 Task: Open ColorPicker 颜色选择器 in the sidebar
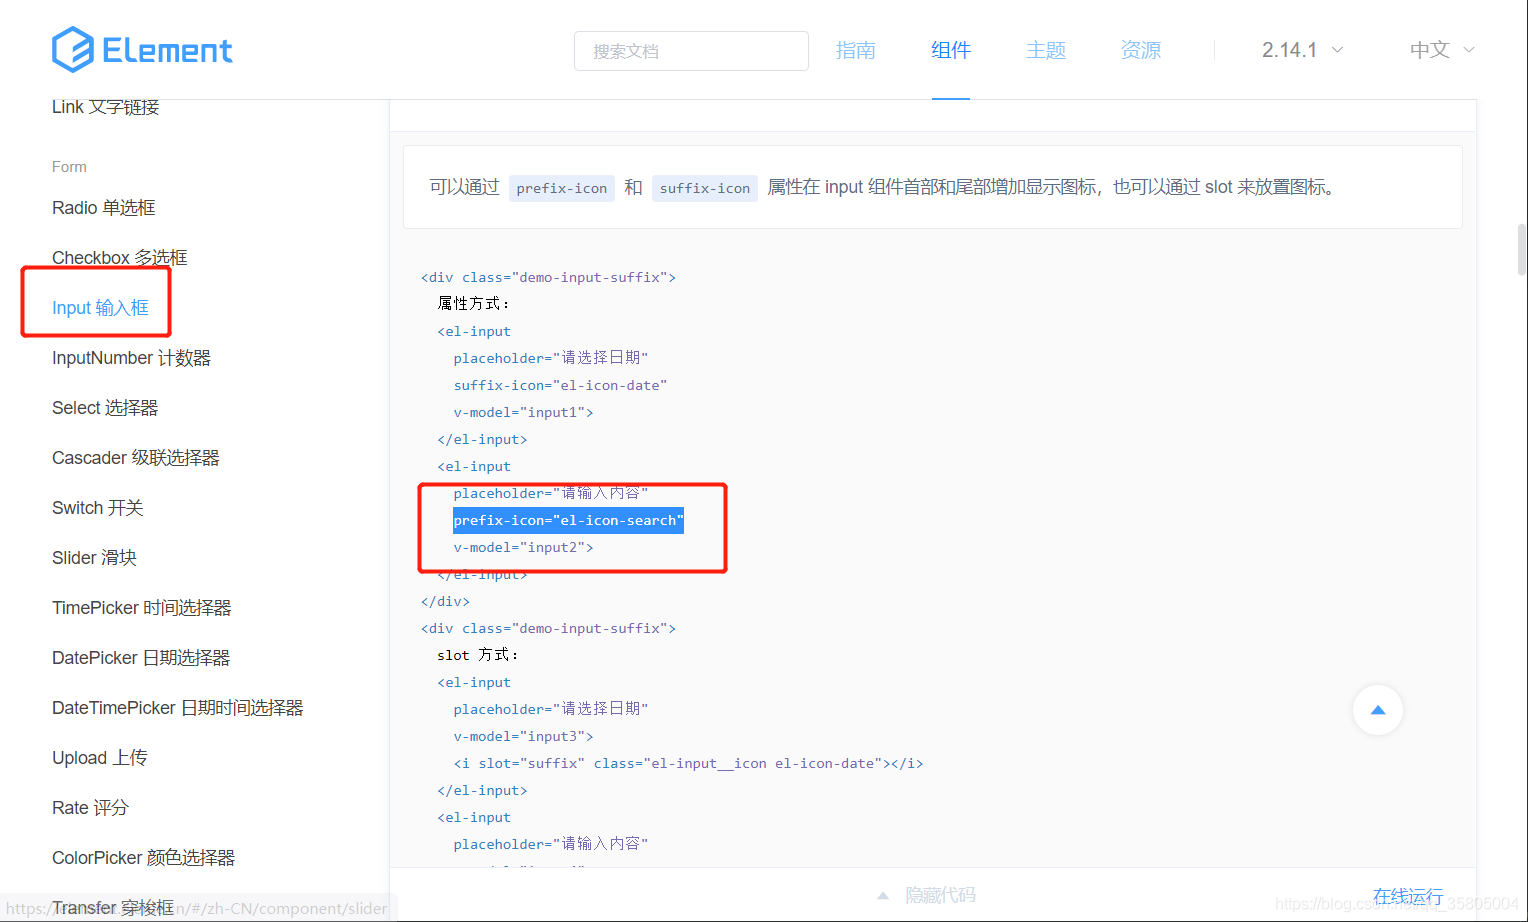coord(144,858)
